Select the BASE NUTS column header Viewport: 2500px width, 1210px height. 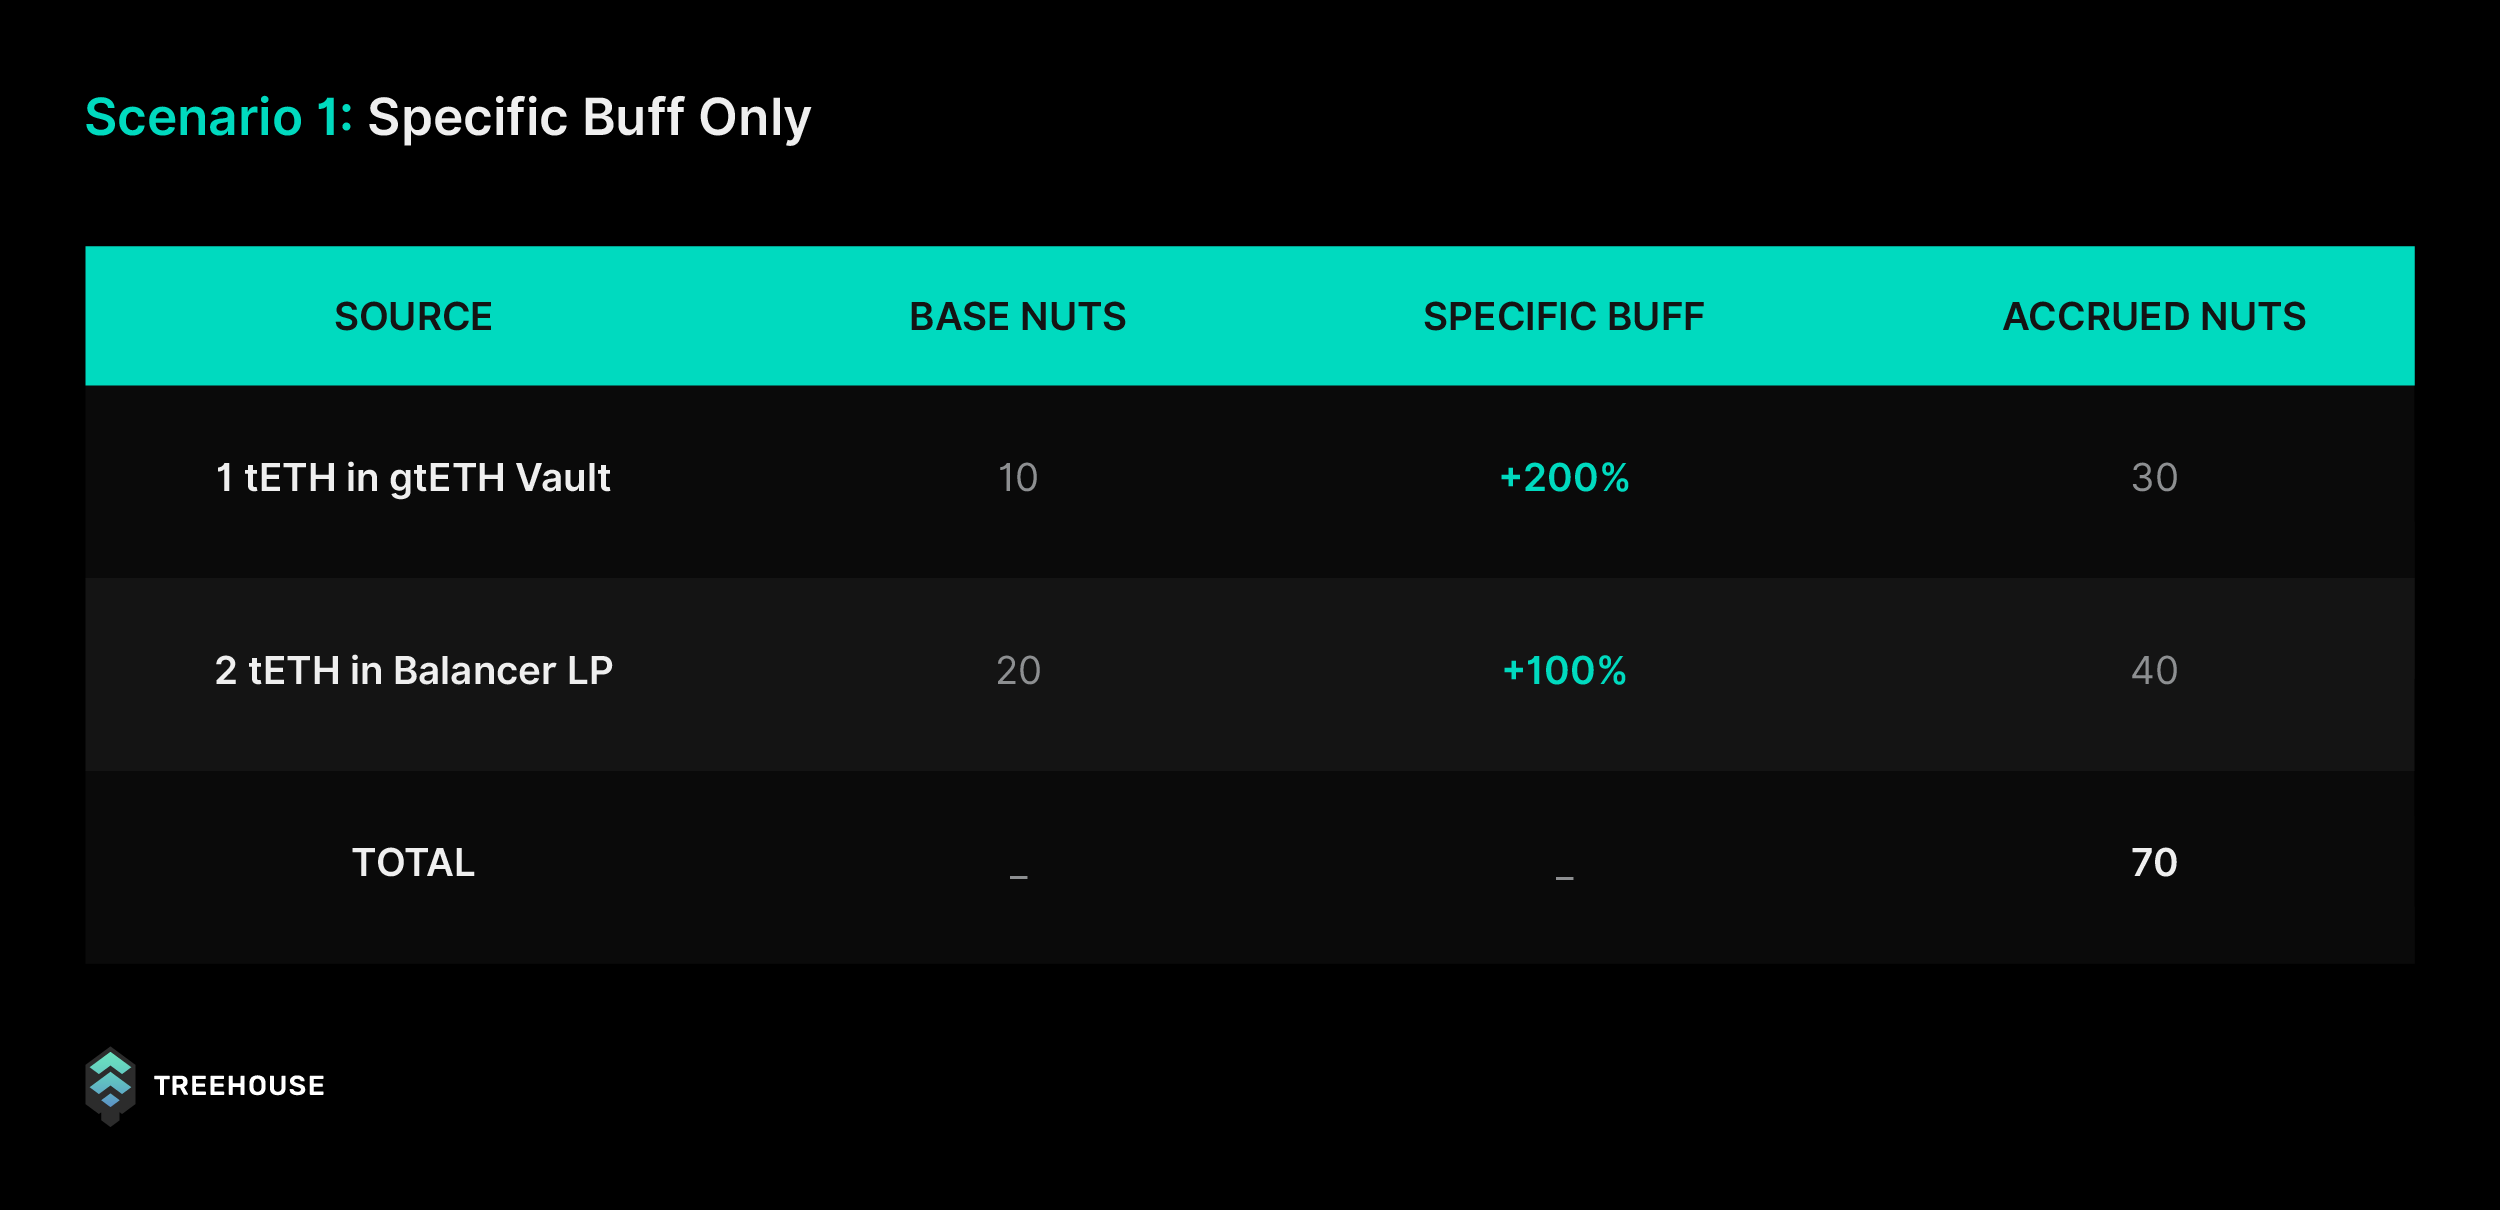[1017, 317]
